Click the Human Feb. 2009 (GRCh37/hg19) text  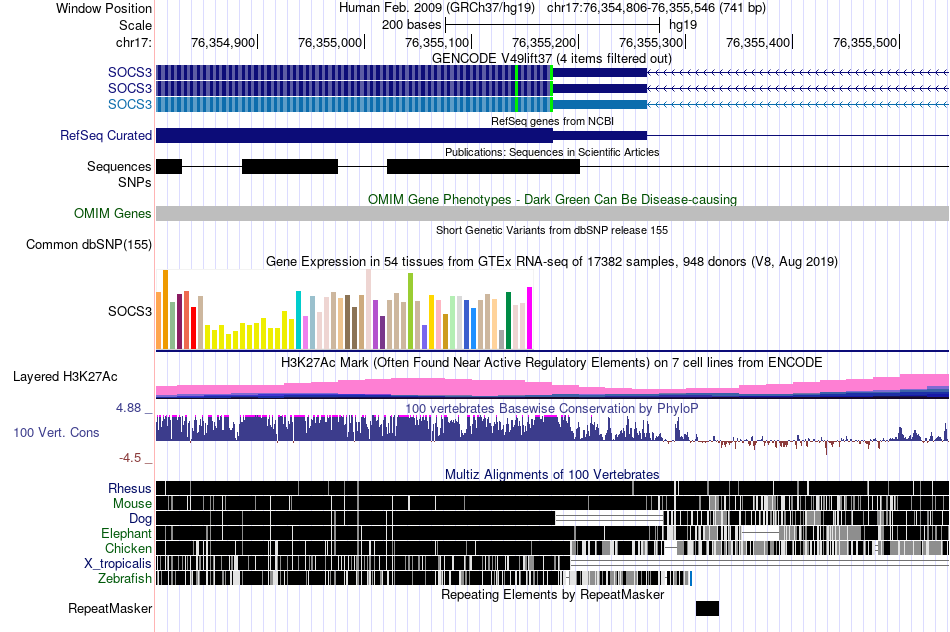[437, 8]
